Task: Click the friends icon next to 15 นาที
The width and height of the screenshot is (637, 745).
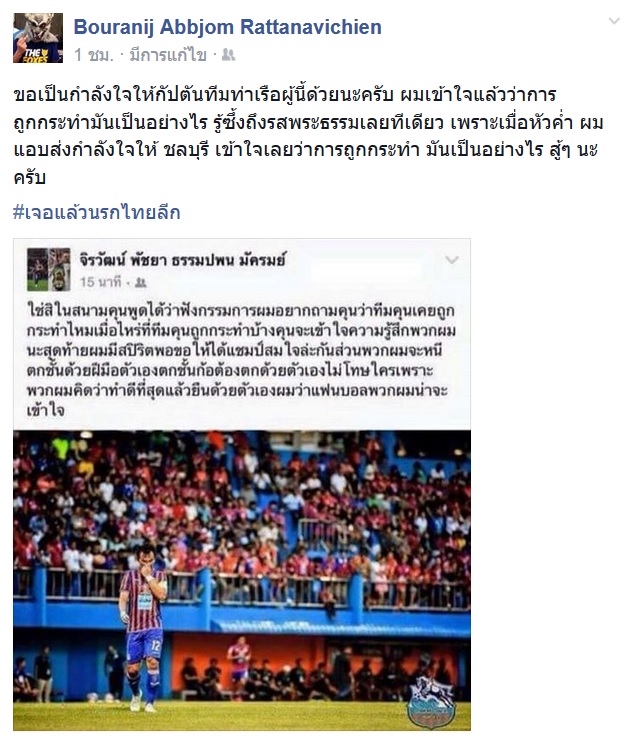Action: tap(141, 283)
